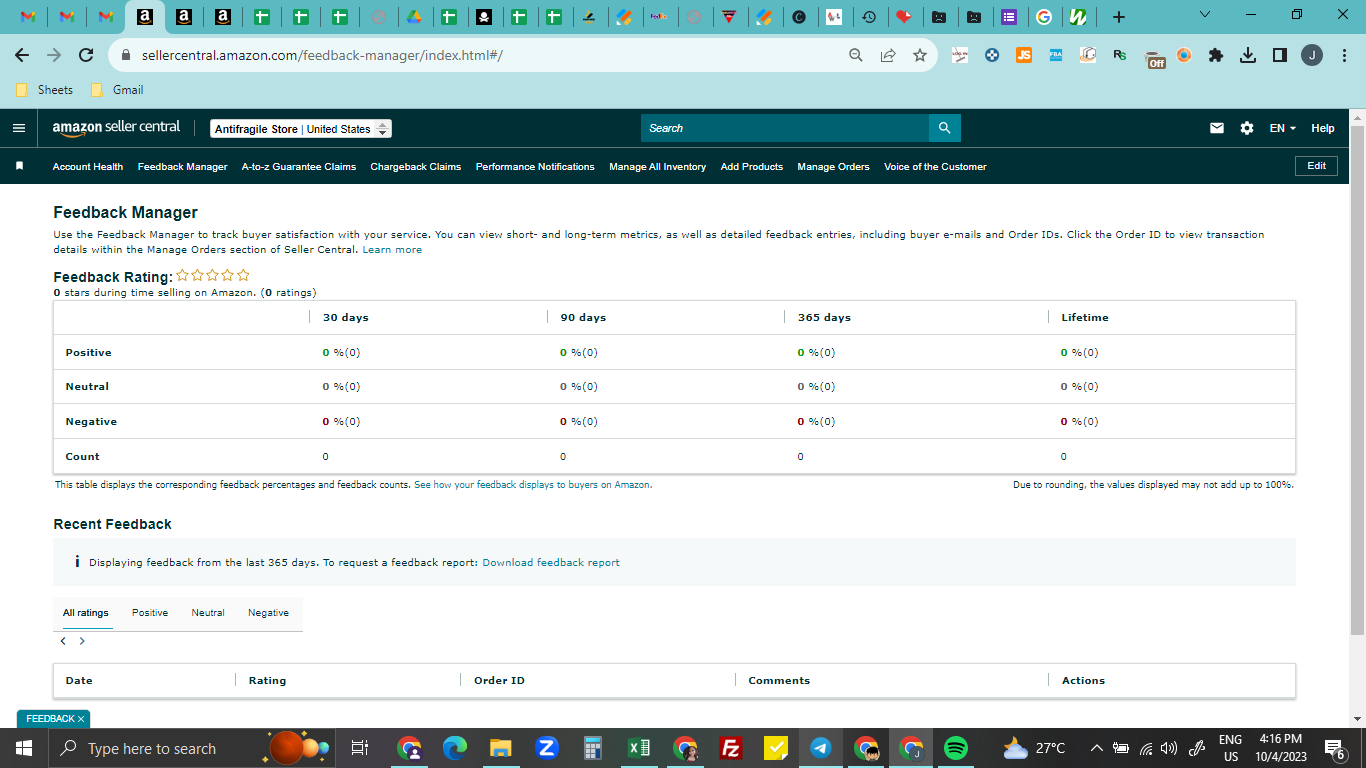The width and height of the screenshot is (1366, 768).
Task: Open FileZilla from the taskbar
Action: coord(731,748)
